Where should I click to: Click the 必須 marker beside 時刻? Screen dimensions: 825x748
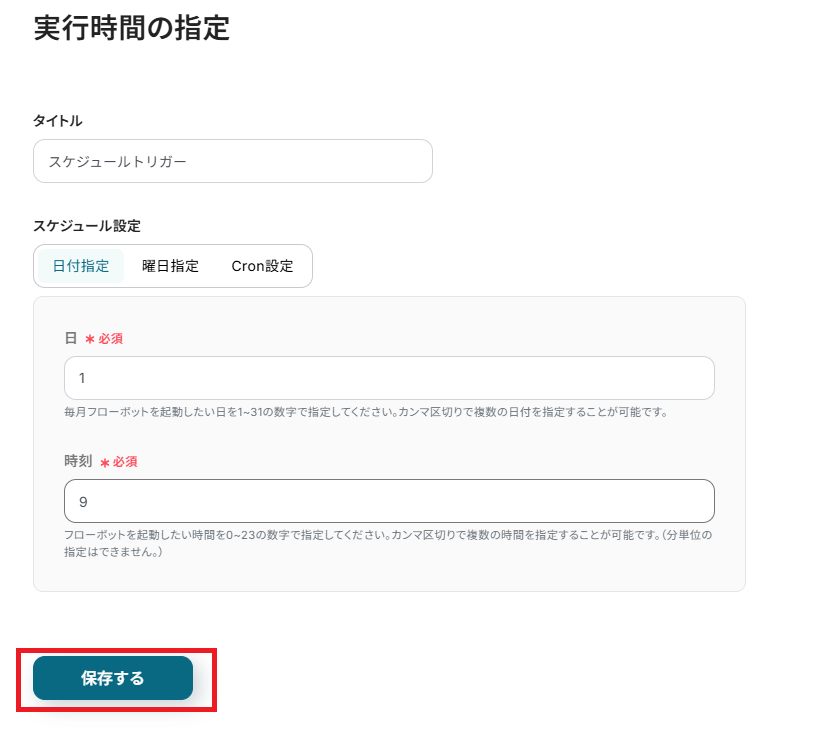[125, 462]
